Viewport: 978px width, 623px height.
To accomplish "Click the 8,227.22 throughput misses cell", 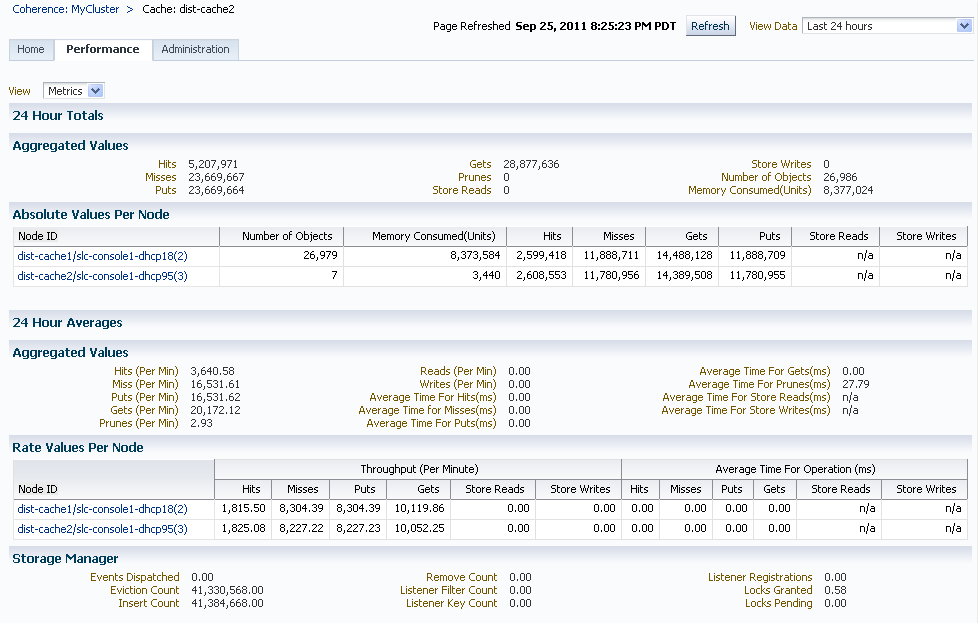I will [x=301, y=529].
